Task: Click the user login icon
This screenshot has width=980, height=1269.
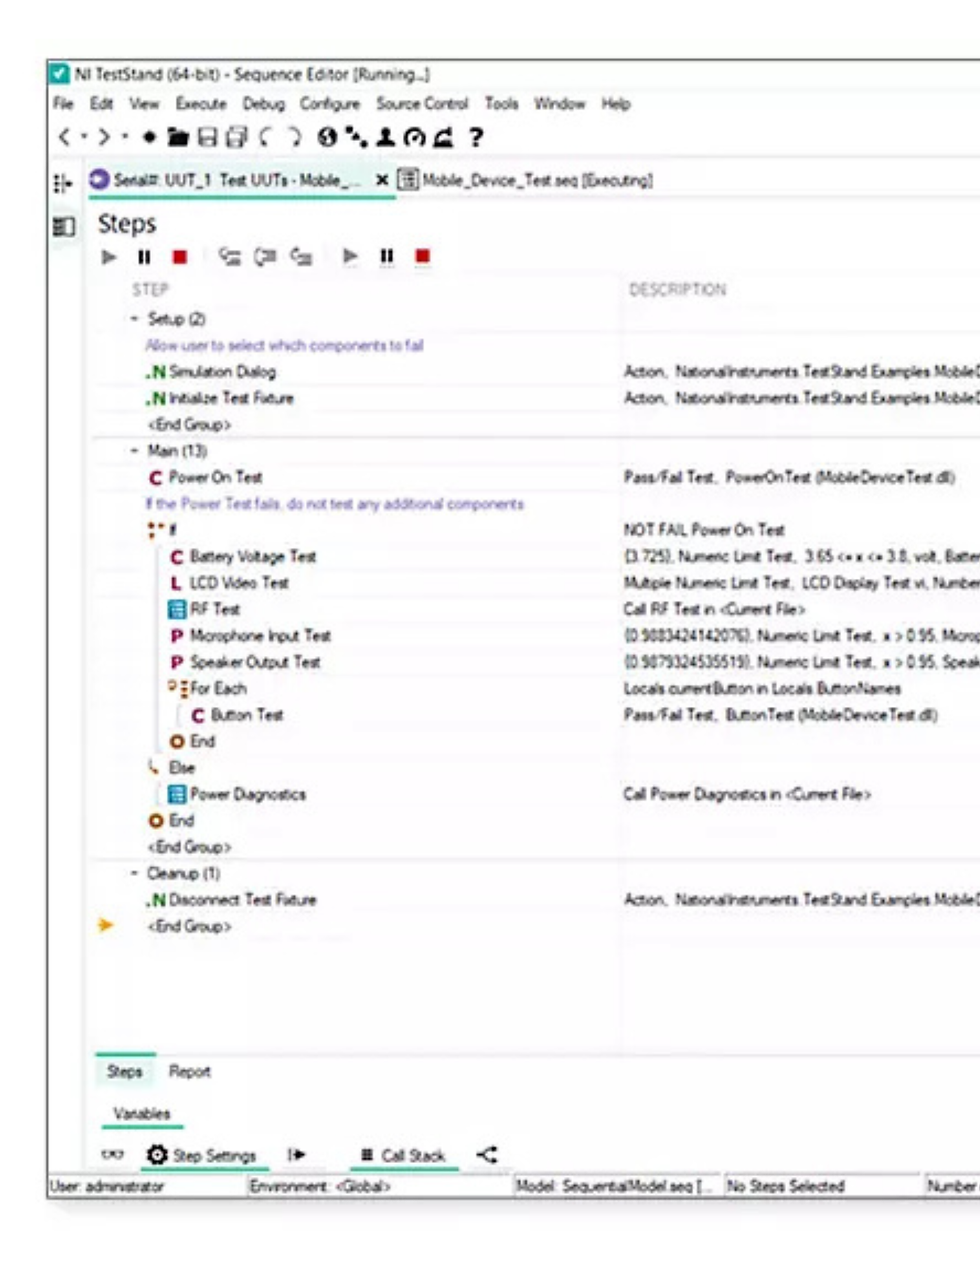Action: point(385,138)
